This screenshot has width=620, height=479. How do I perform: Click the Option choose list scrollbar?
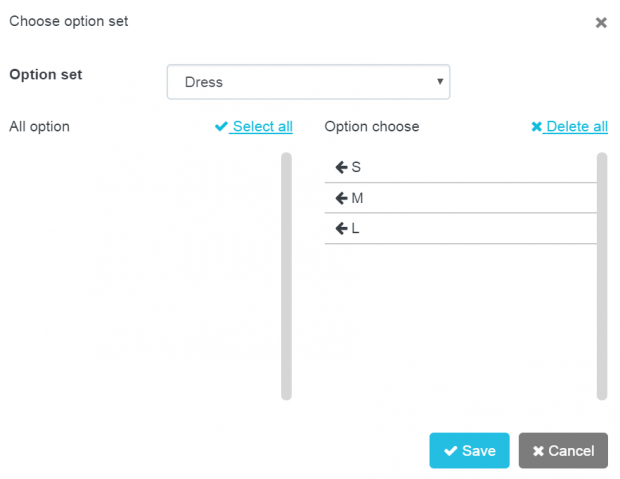[x=602, y=276]
